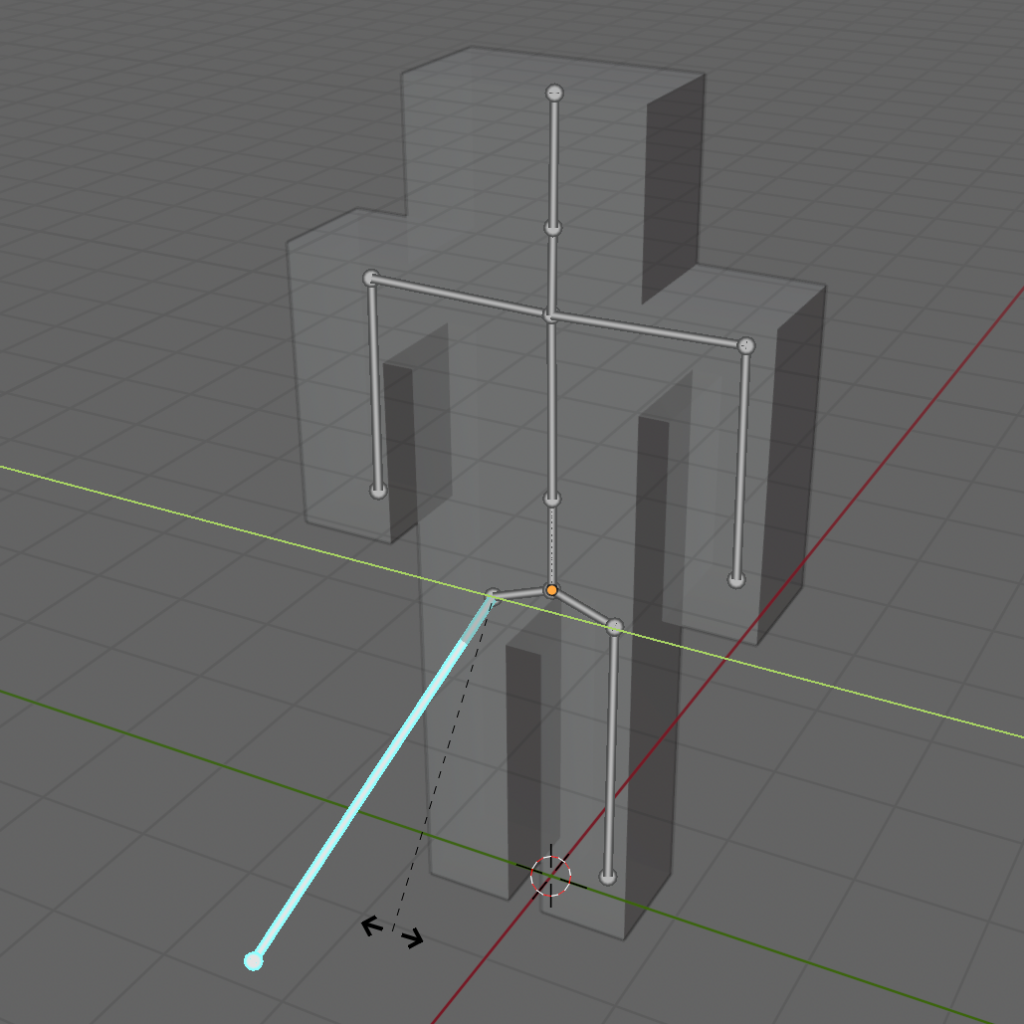Select the lower spine joint above the dotted line

[551, 498]
